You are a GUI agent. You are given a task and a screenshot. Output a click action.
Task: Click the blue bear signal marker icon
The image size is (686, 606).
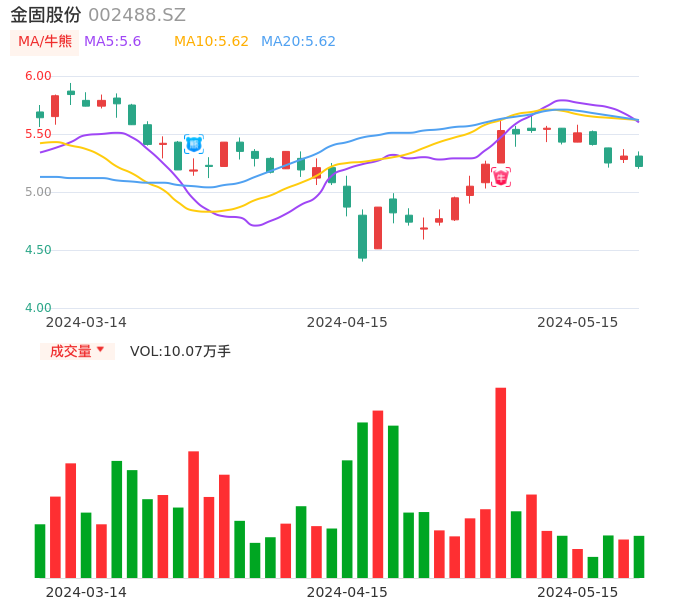point(193,144)
